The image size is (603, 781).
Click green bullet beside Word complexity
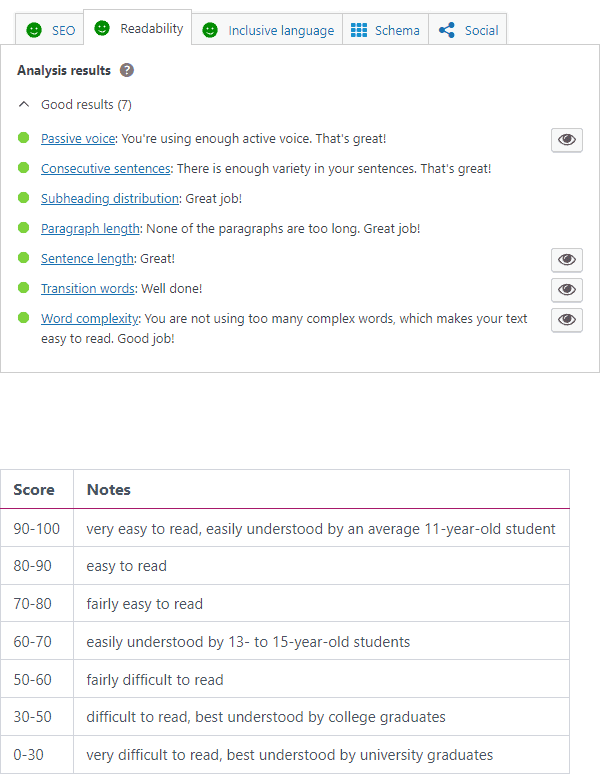[23, 317]
